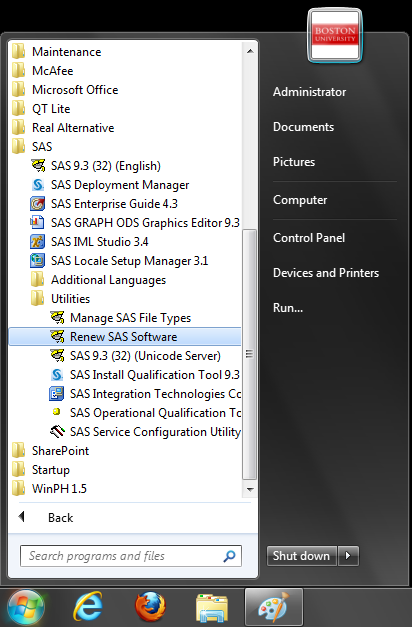Expand the Real Alternative folder
The image size is (412, 627).
point(63,128)
